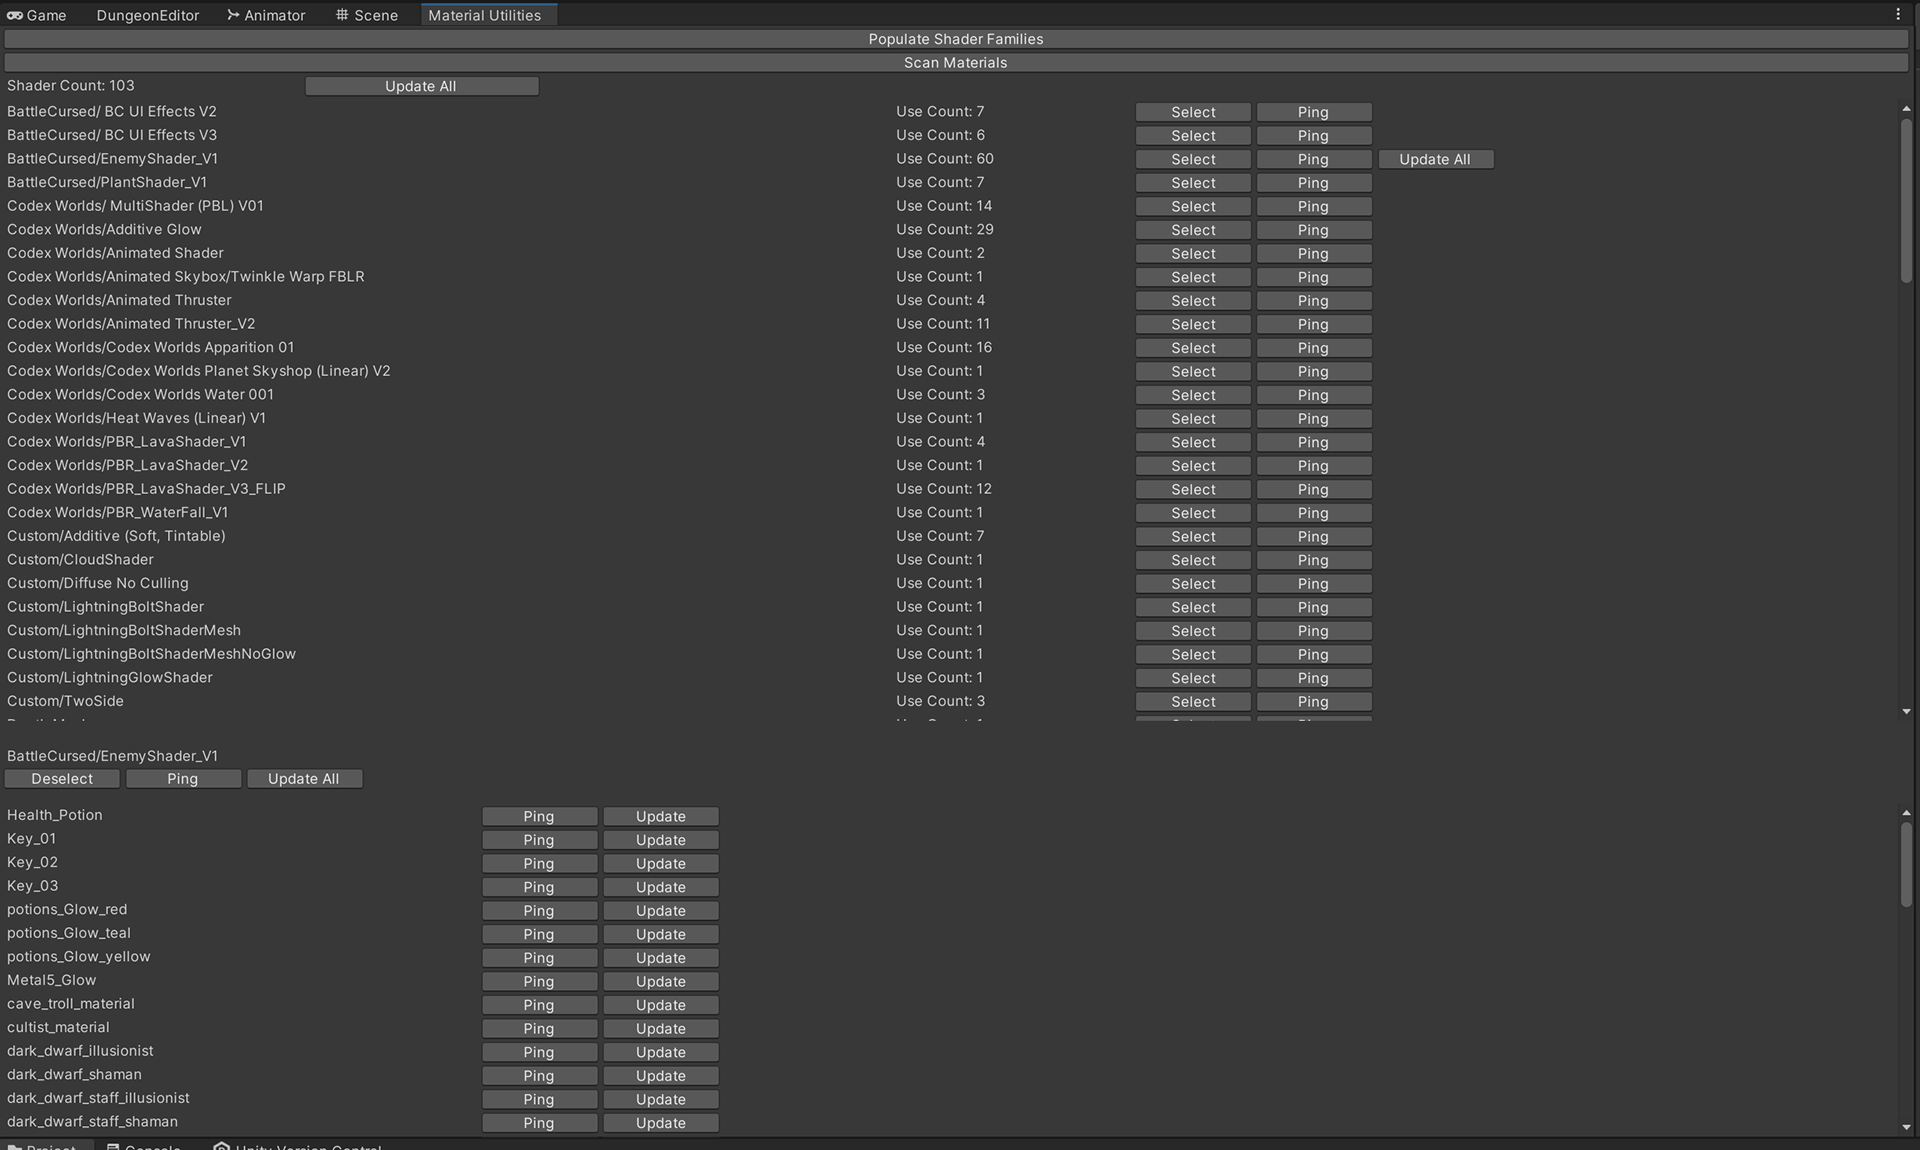This screenshot has width=1920, height=1150.
Task: Update the dark_dwarf_shaman material
Action: [661, 1076]
